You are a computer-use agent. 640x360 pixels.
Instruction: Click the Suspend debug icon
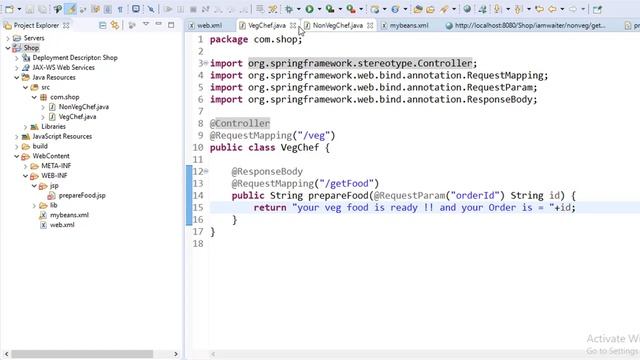(x=180, y=9)
